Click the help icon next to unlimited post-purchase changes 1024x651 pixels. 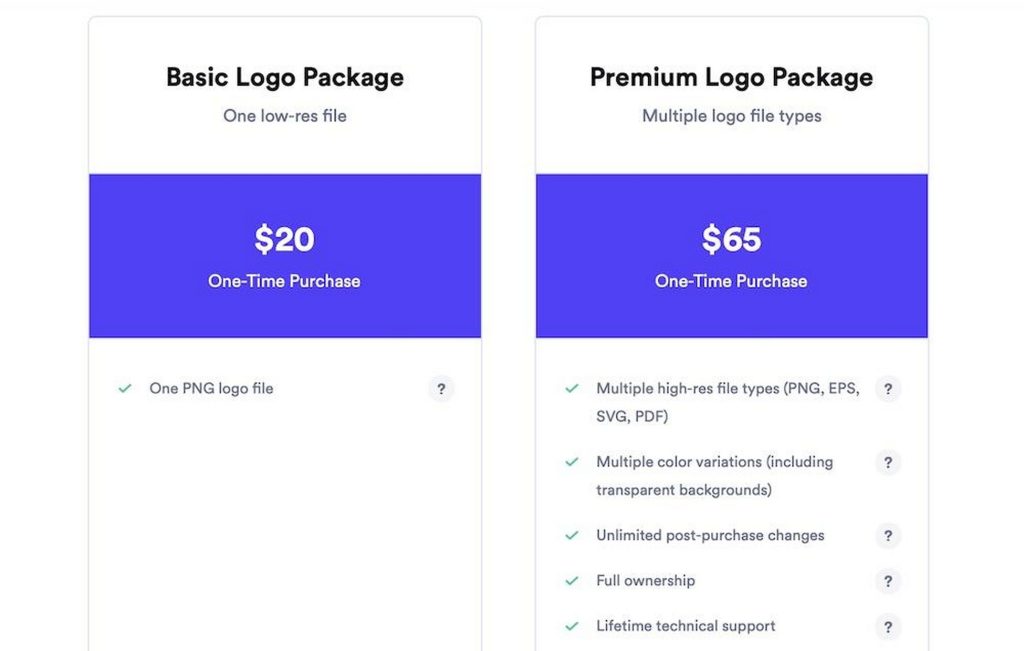click(x=888, y=535)
